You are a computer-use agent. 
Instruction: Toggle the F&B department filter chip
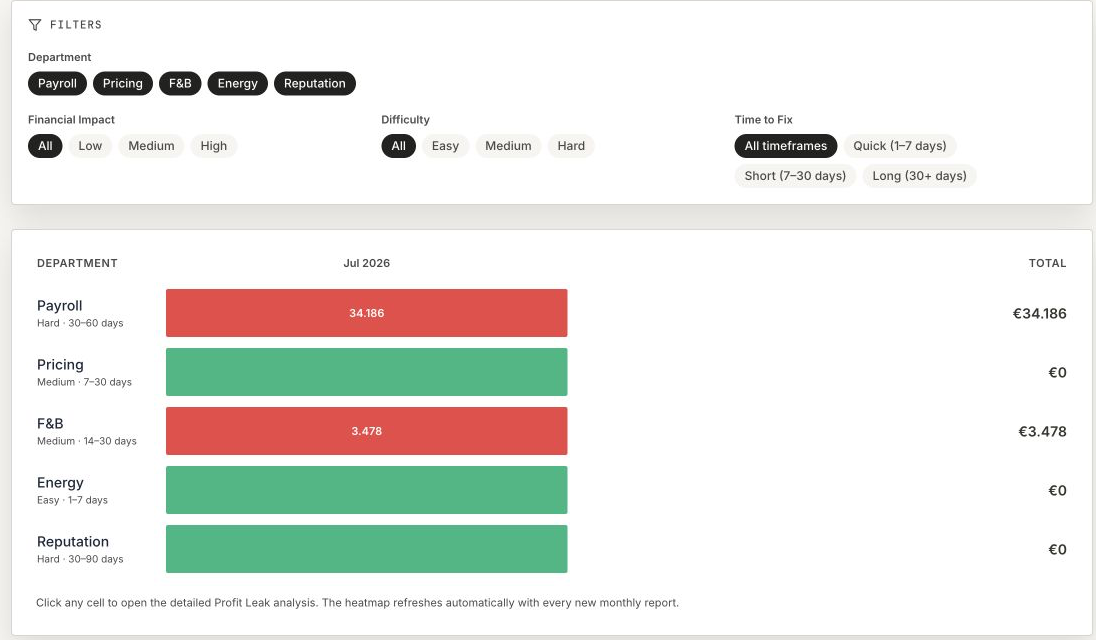point(180,83)
